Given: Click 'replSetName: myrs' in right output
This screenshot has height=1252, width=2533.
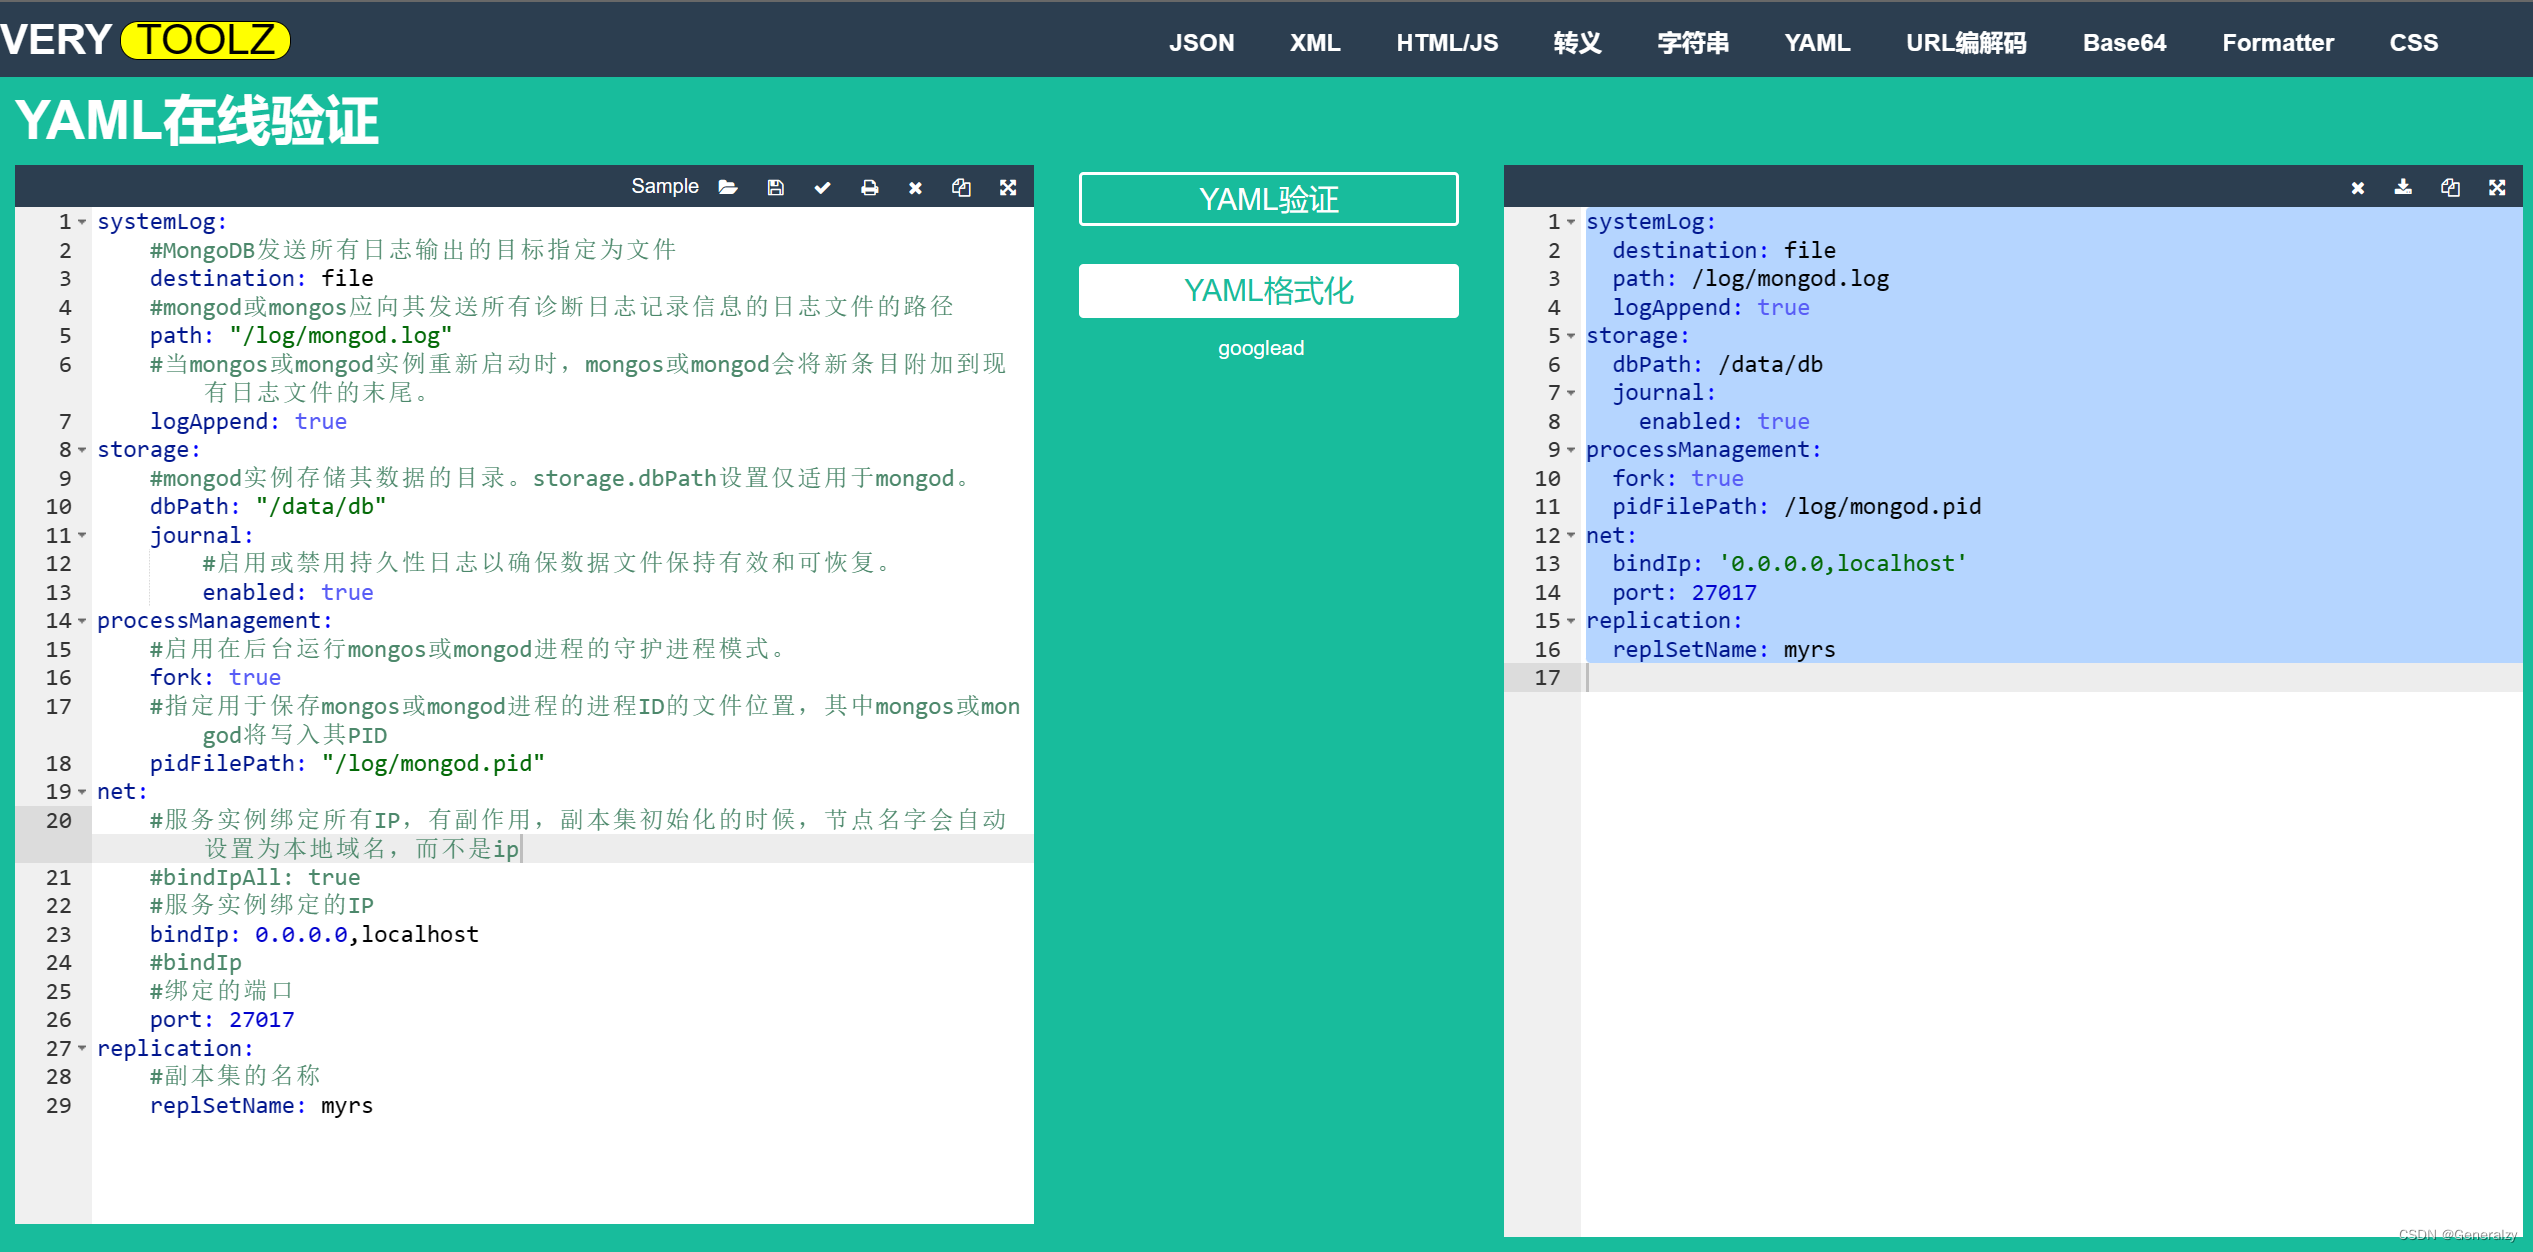Looking at the screenshot, I should pyautogui.click(x=1724, y=650).
